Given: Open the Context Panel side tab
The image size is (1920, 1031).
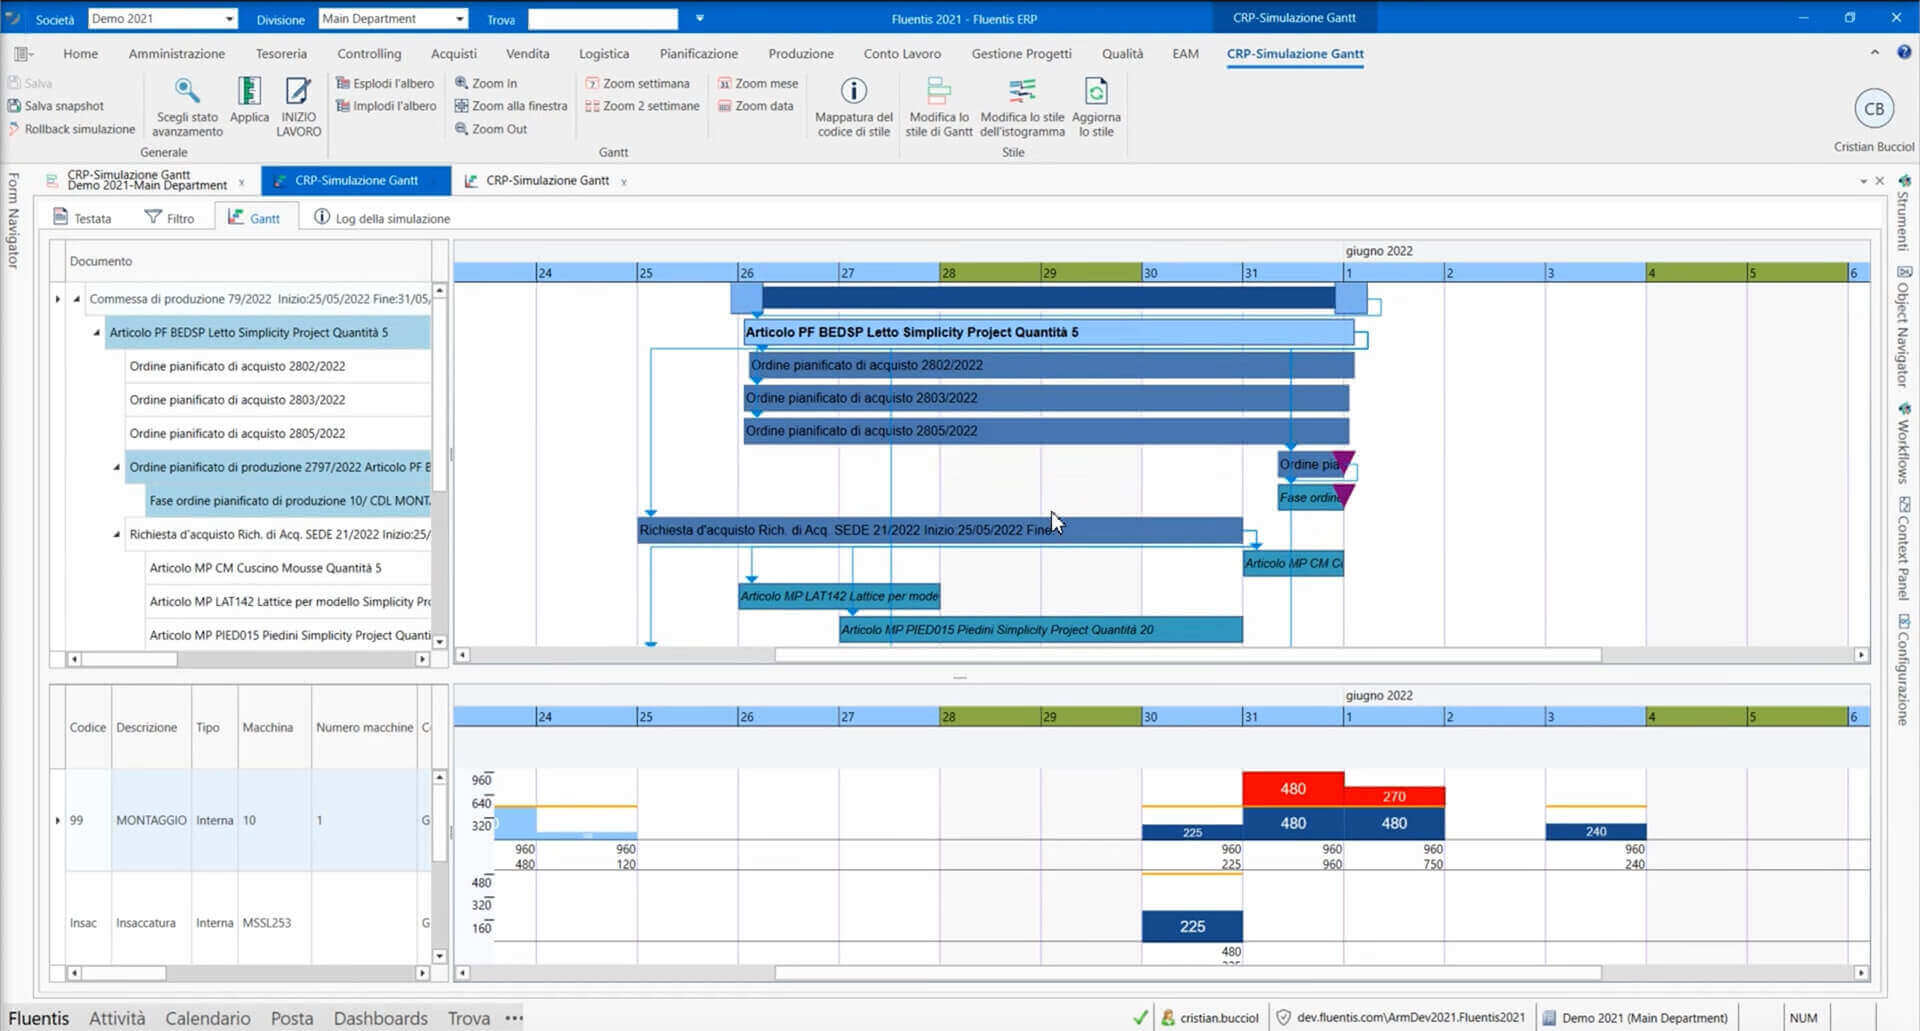Looking at the screenshot, I should [1904, 549].
